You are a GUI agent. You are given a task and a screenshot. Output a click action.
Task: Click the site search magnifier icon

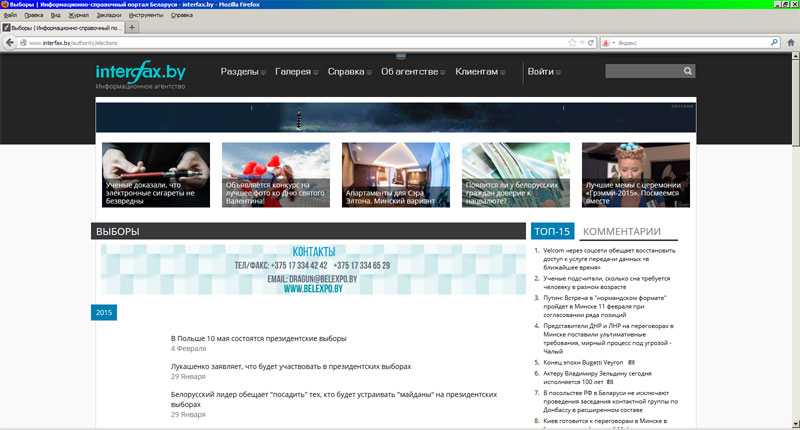(687, 72)
